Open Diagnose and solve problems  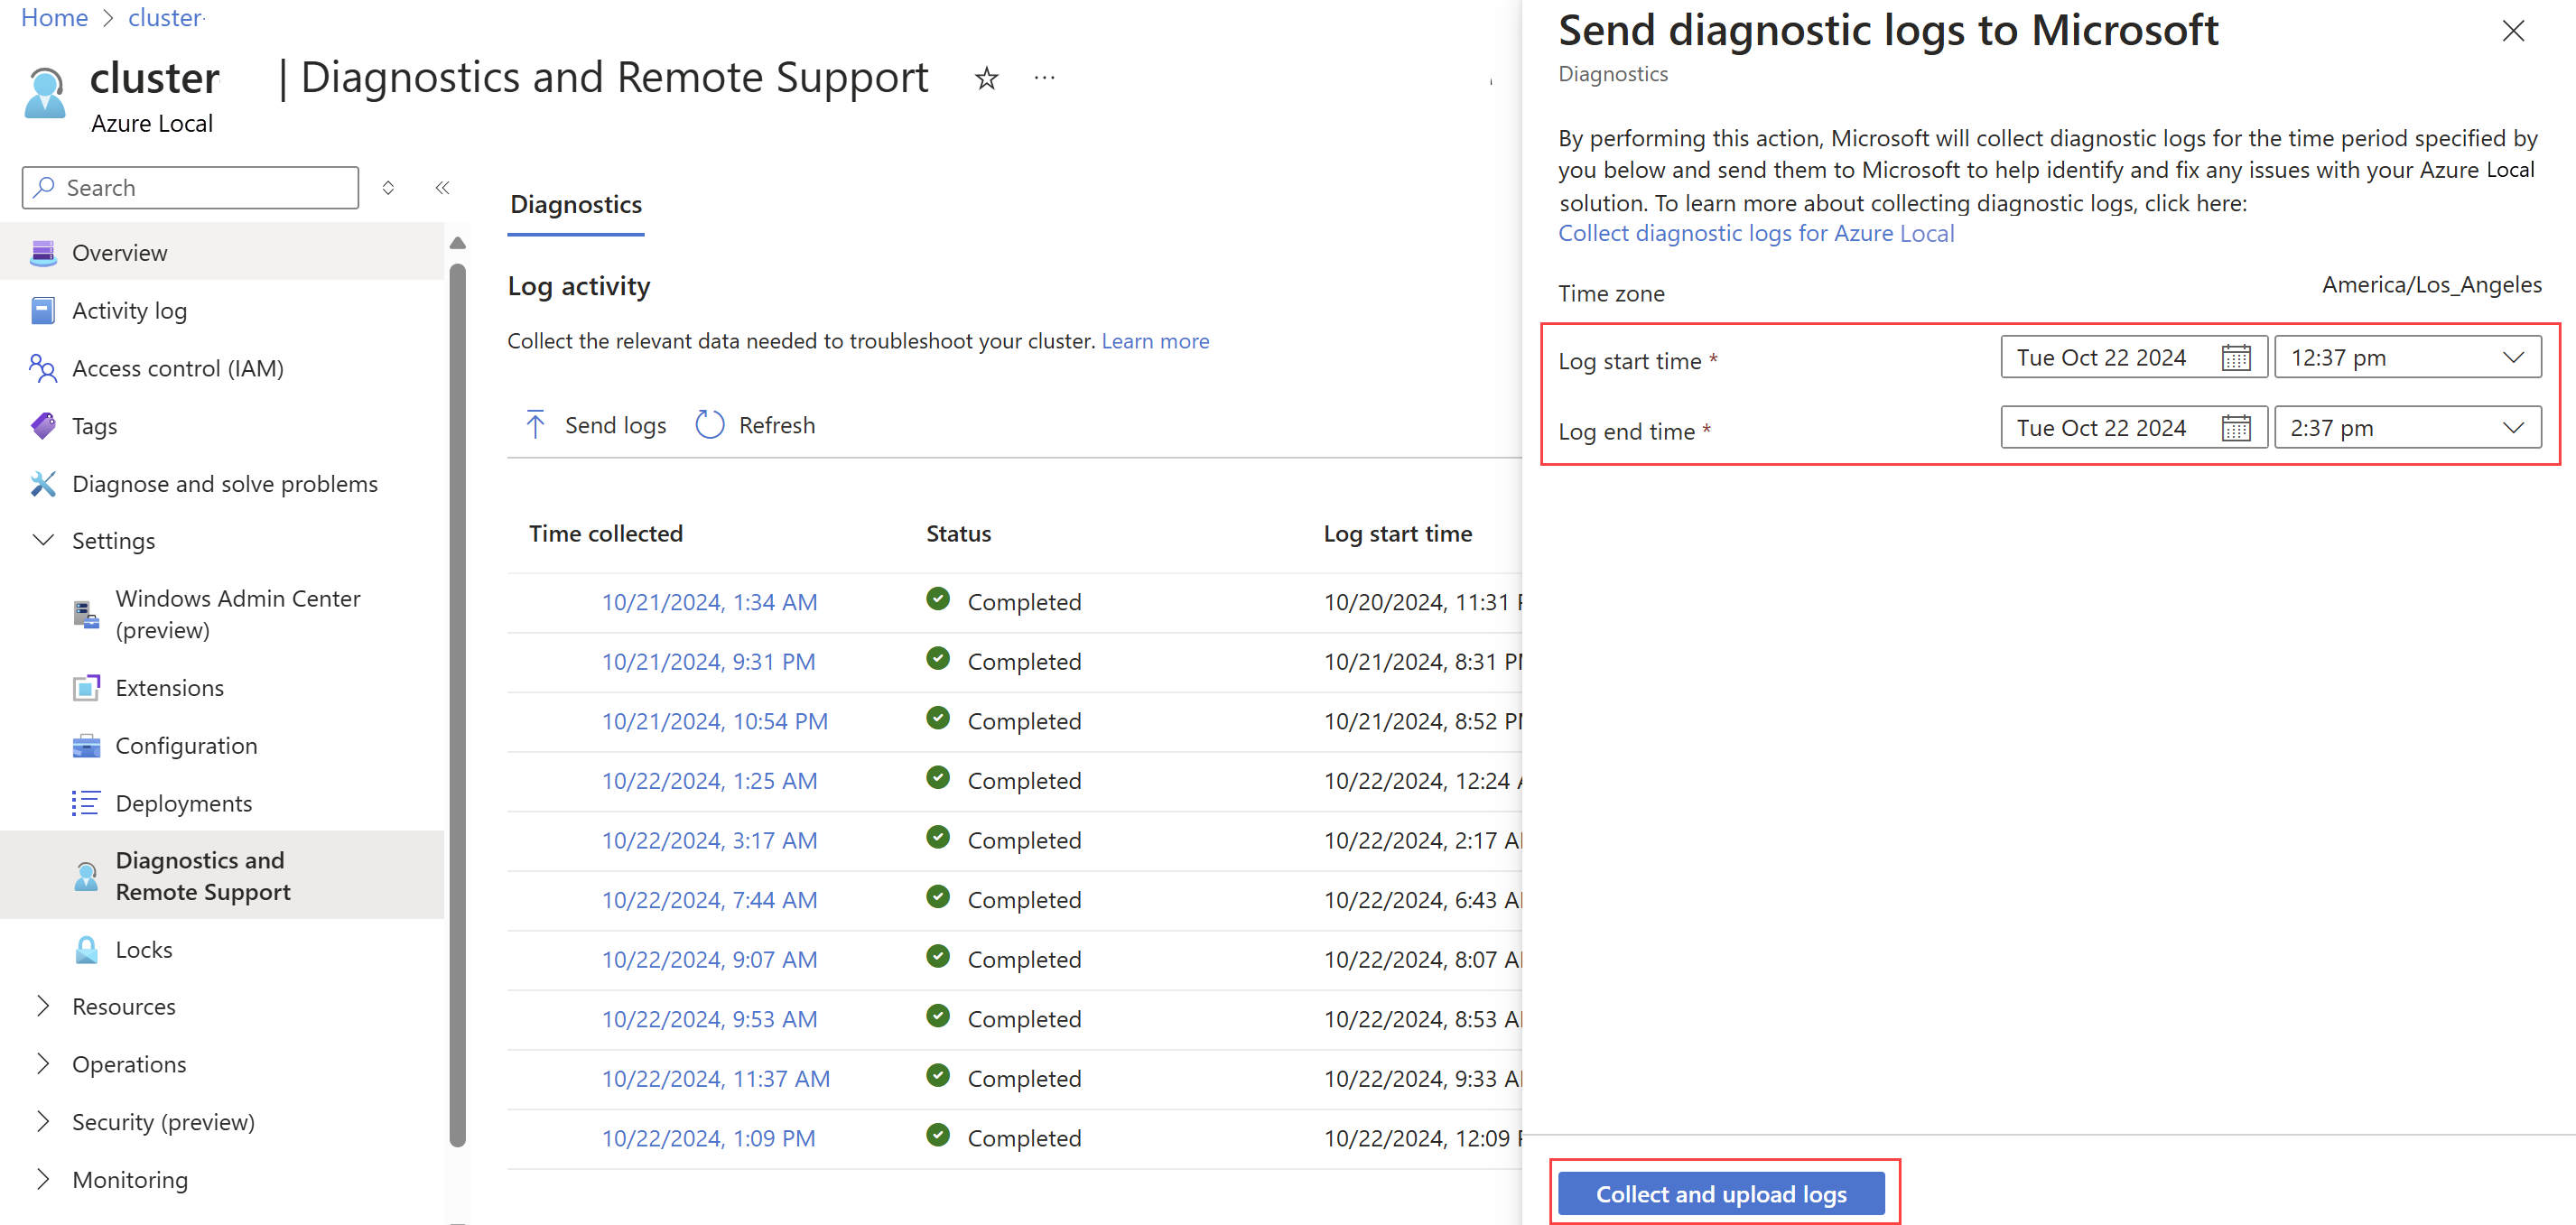(224, 484)
